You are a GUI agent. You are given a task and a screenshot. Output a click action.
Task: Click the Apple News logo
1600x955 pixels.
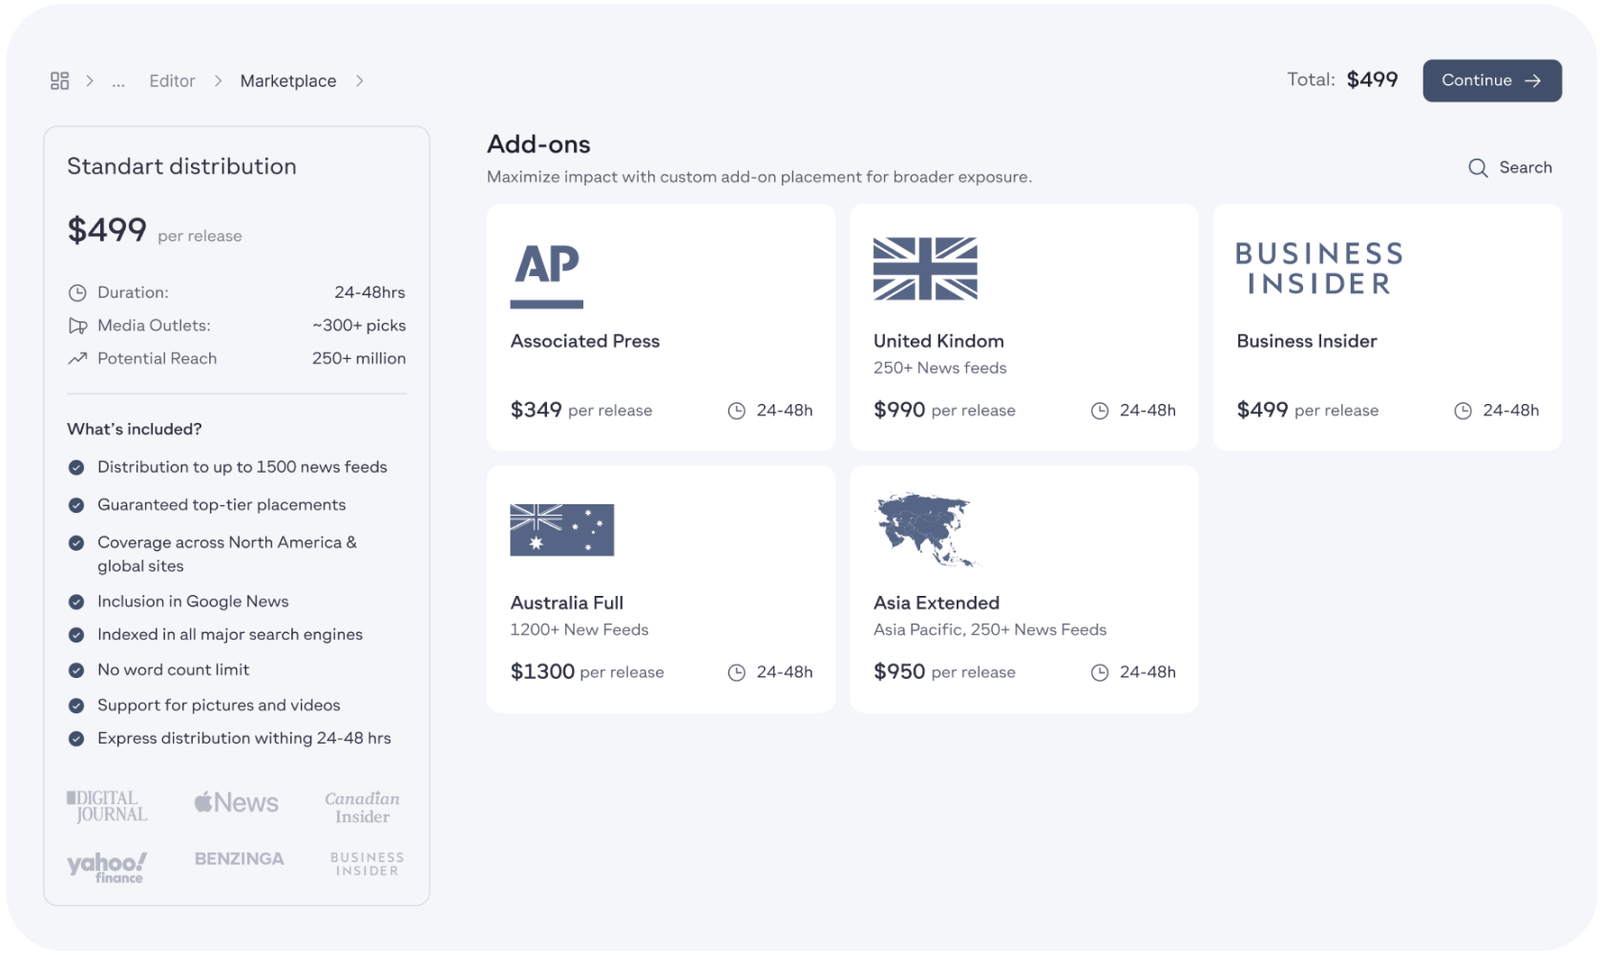pyautogui.click(x=236, y=803)
